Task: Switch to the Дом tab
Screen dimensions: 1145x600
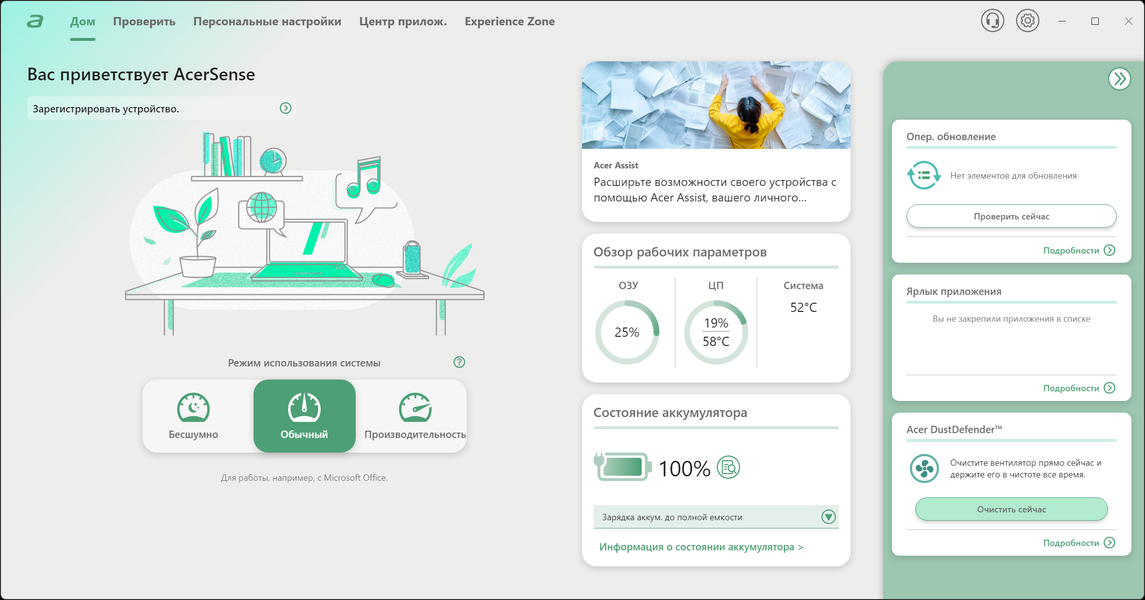Action: [x=83, y=22]
